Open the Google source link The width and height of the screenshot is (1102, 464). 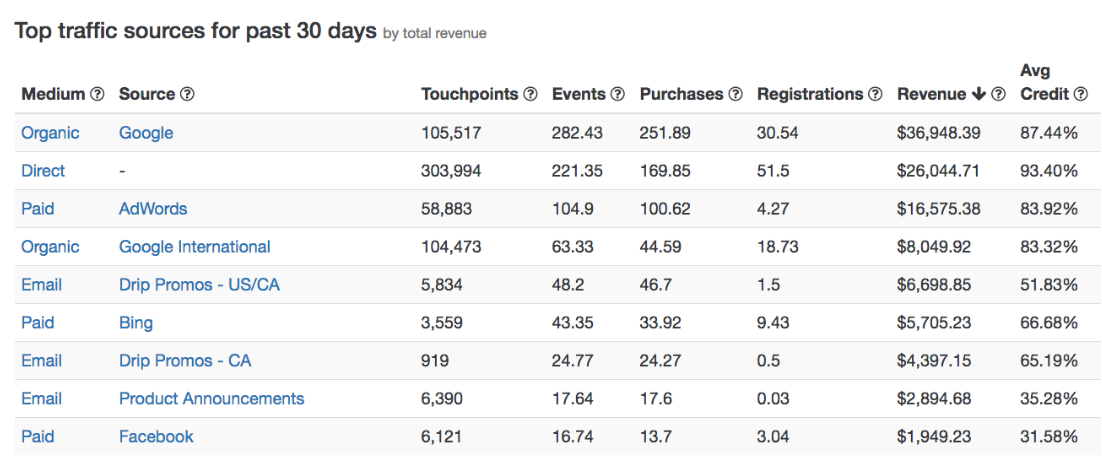point(146,133)
